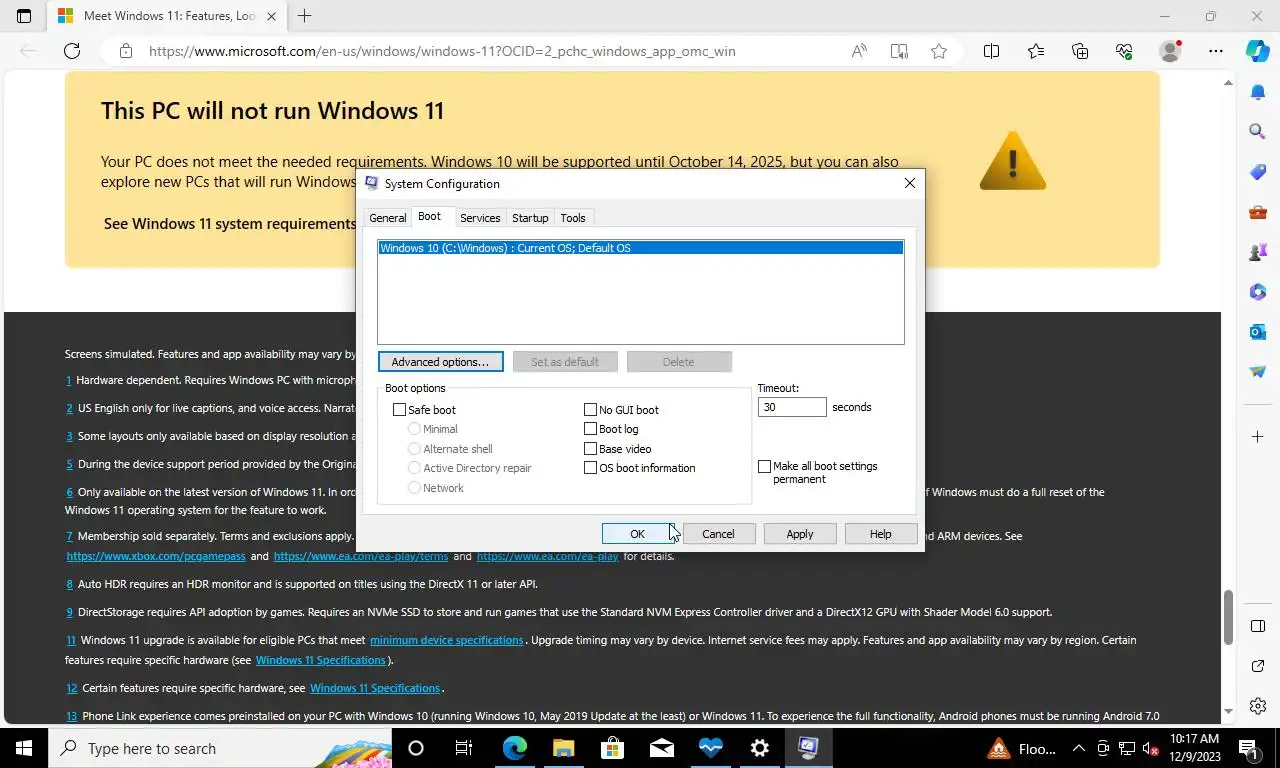This screenshot has width=1280, height=768.
Task: Open sidebar Games chess icon
Action: (1258, 252)
